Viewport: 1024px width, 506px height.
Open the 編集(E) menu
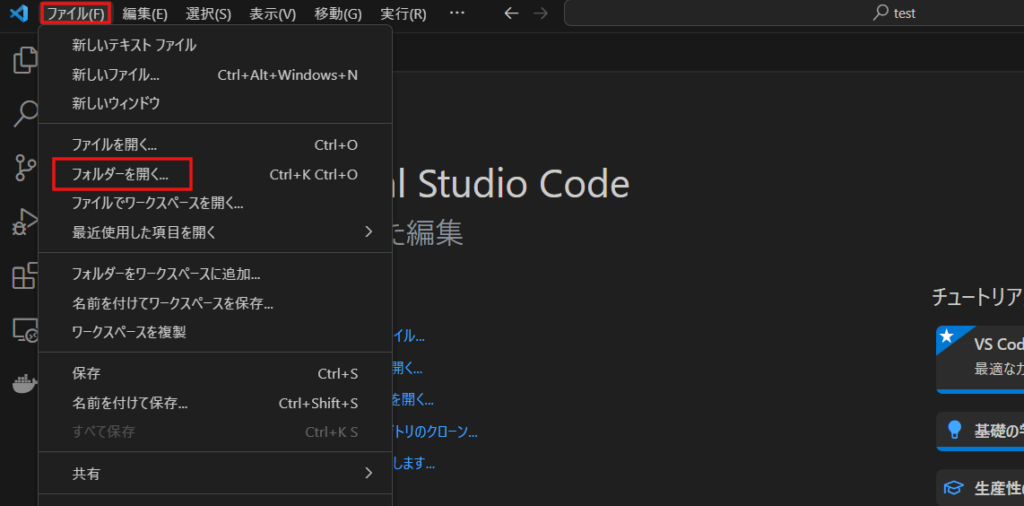[x=145, y=14]
